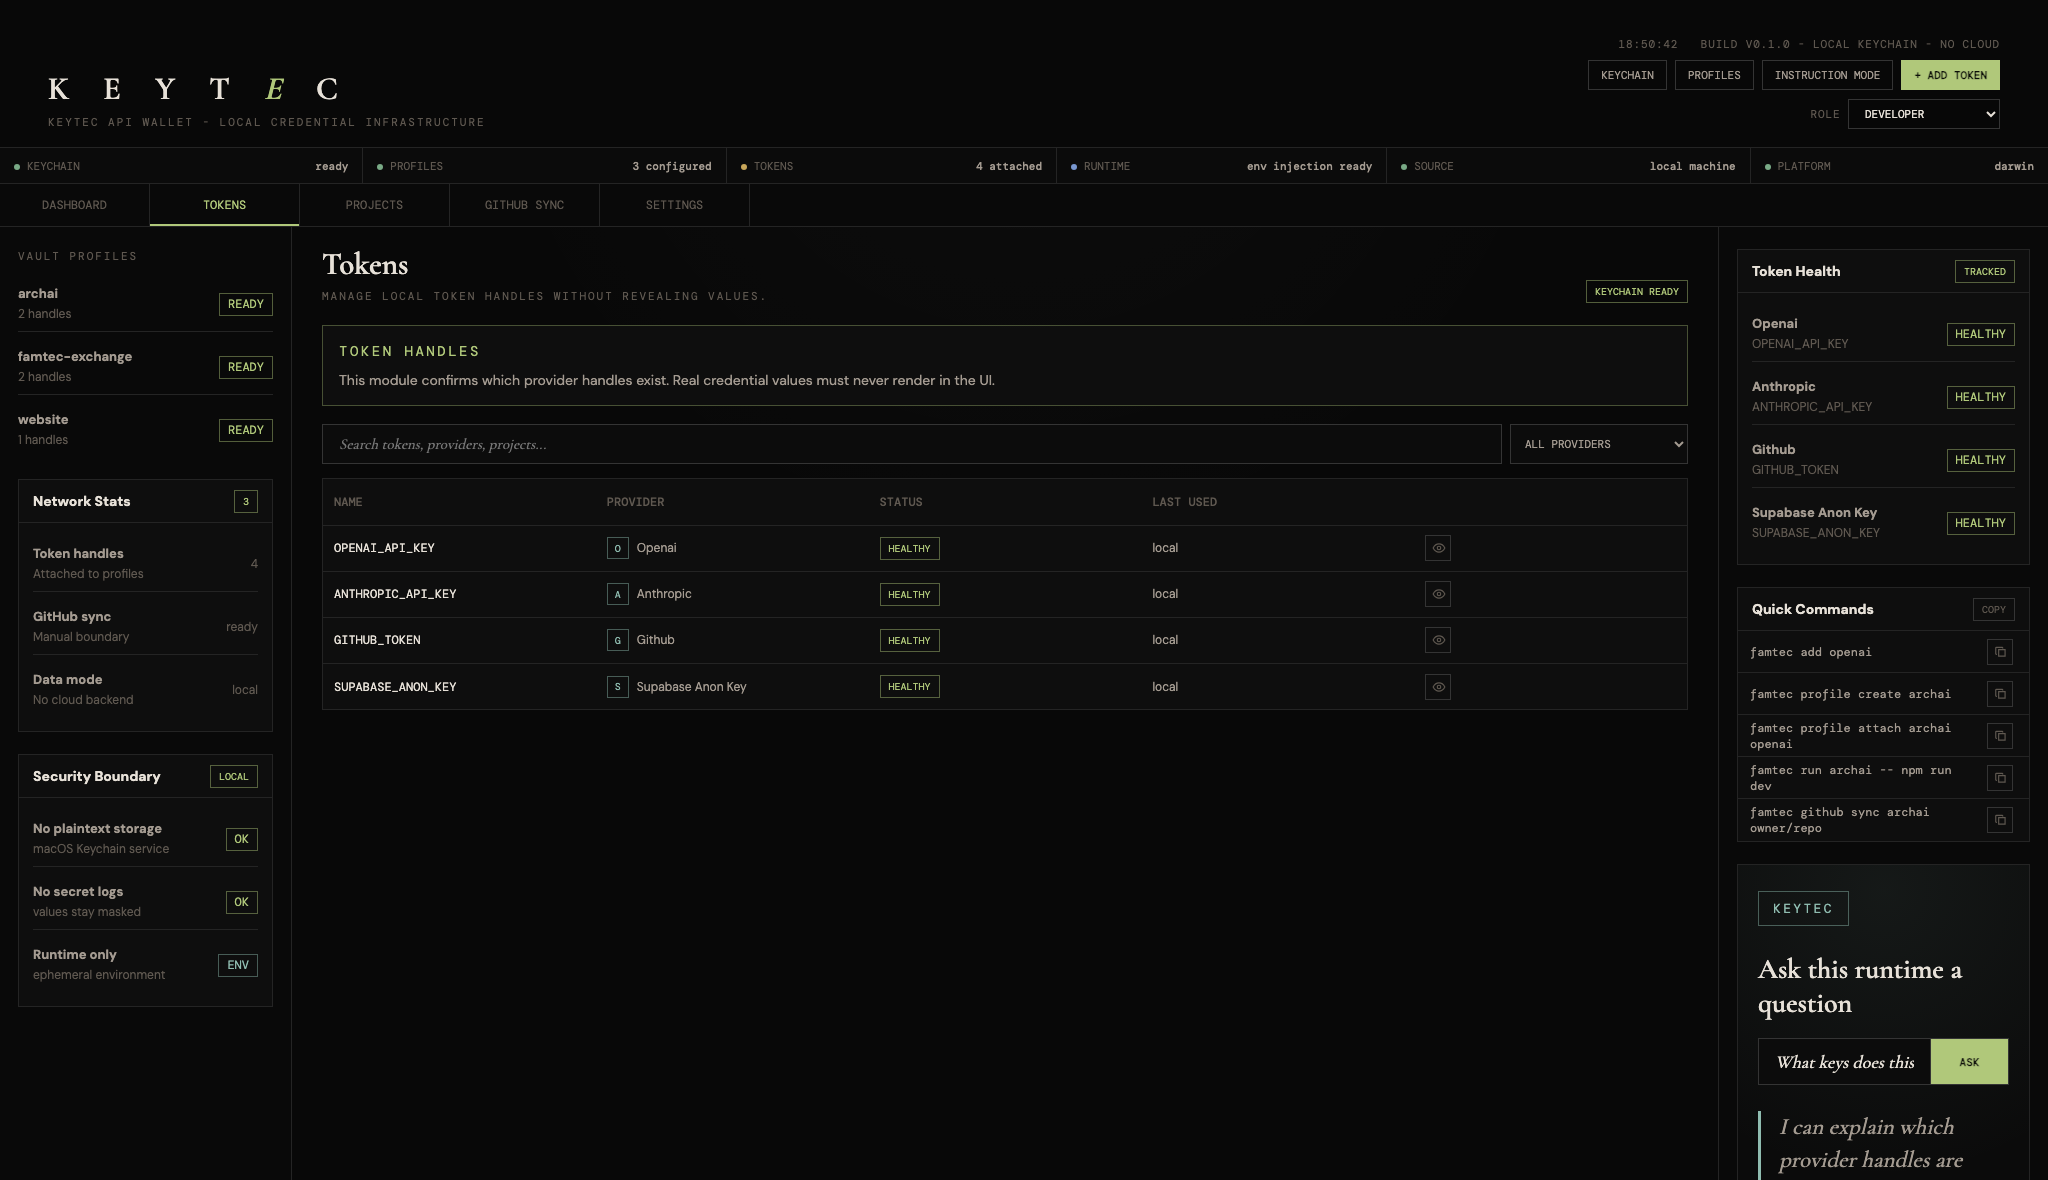Click the 'What keys does this' question field
2048x1180 pixels.
pos(1844,1062)
